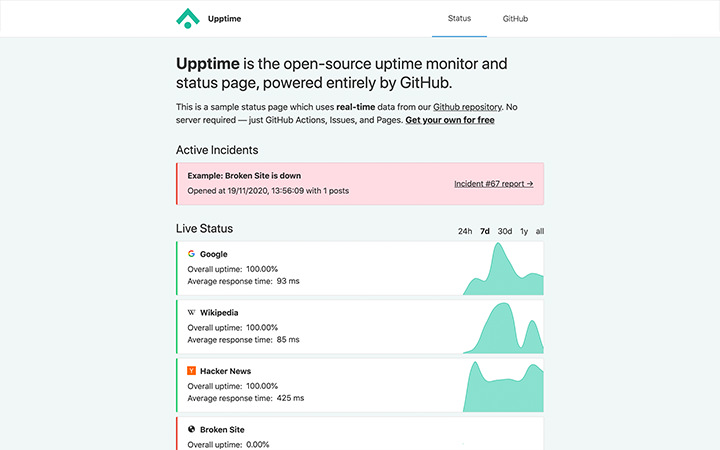Open the Wikipedia site name link
Image resolution: width=720 pixels, height=450 pixels.
[219, 313]
